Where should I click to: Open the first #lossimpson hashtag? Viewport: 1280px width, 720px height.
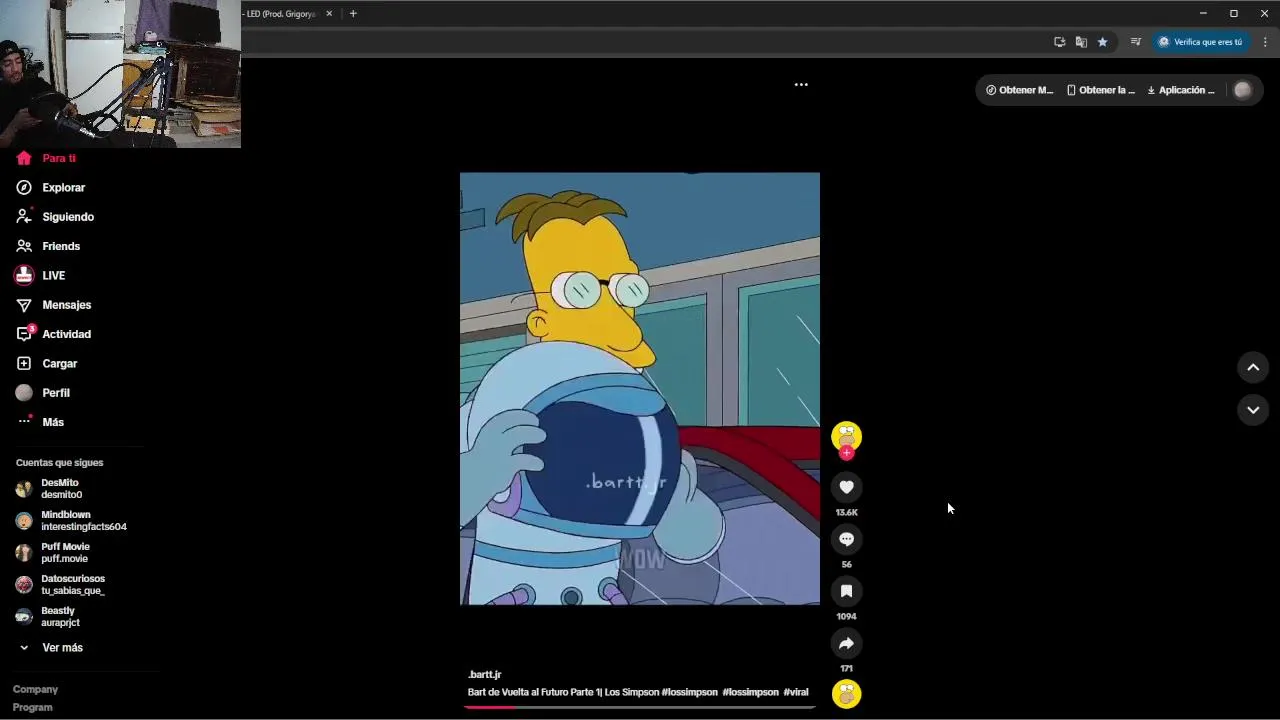point(690,692)
